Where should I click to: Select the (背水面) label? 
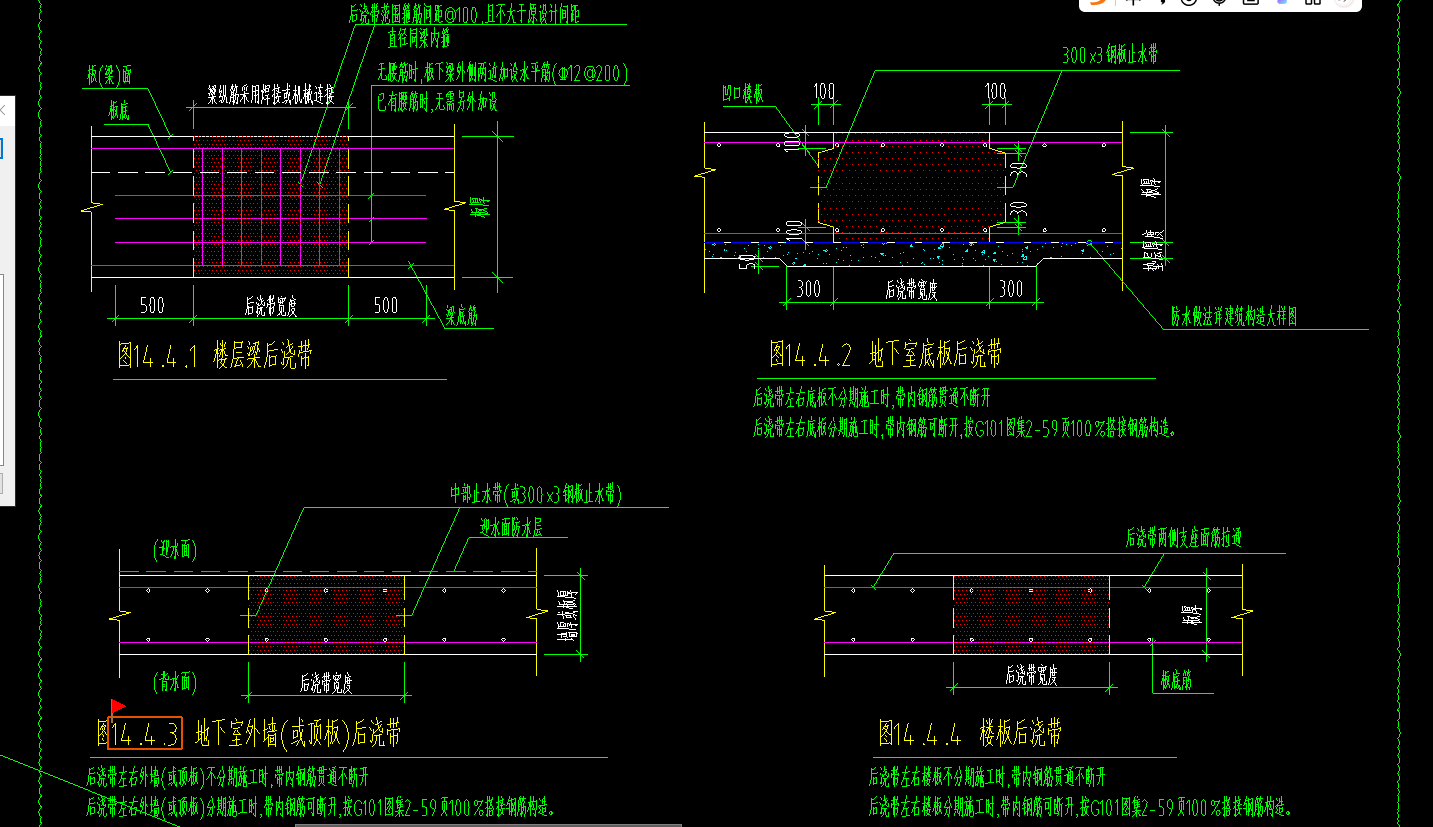pos(175,683)
